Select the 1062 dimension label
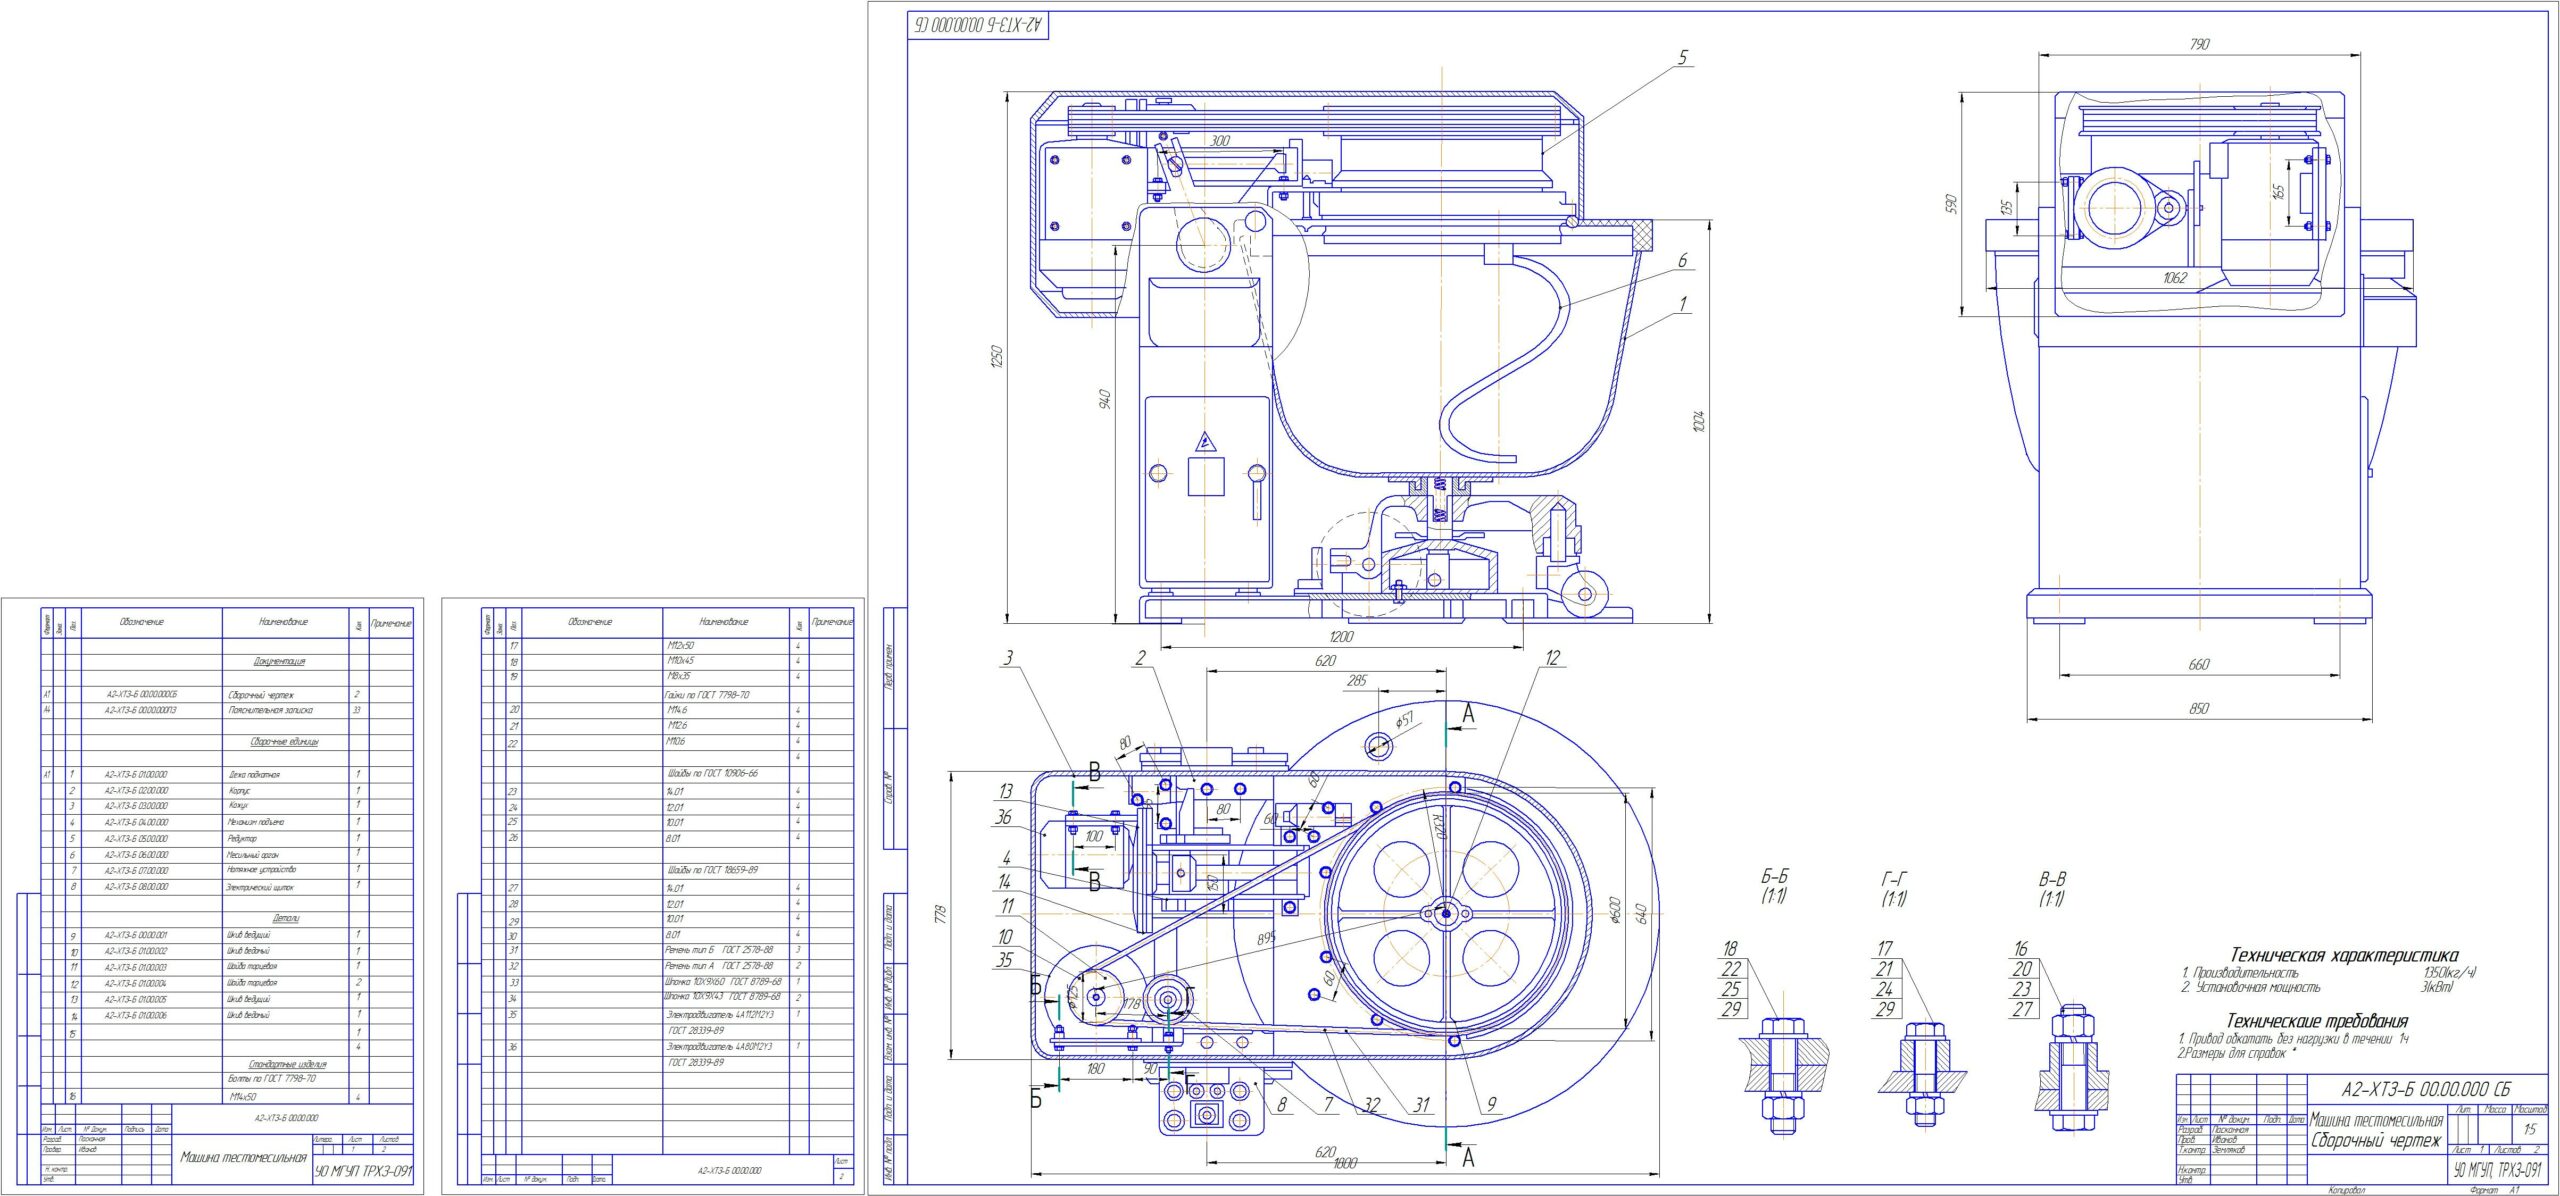The width and height of the screenshot is (2560, 1196). pos(2175,278)
